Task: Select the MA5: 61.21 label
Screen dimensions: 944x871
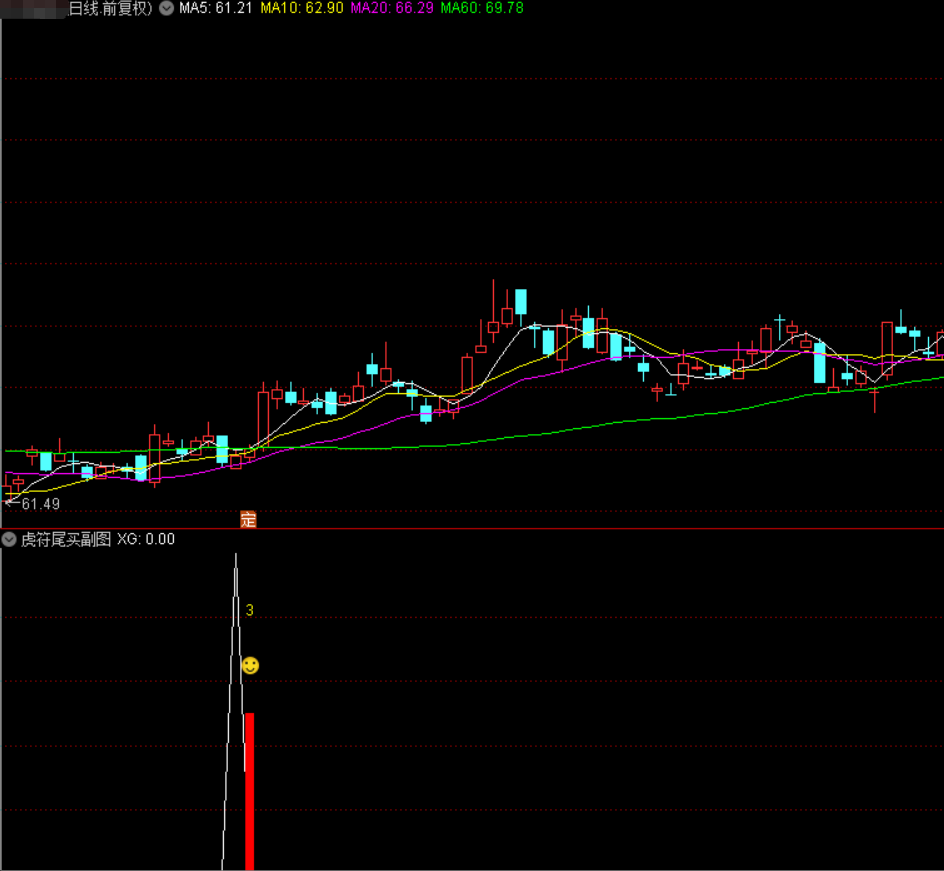Action: [x=216, y=8]
